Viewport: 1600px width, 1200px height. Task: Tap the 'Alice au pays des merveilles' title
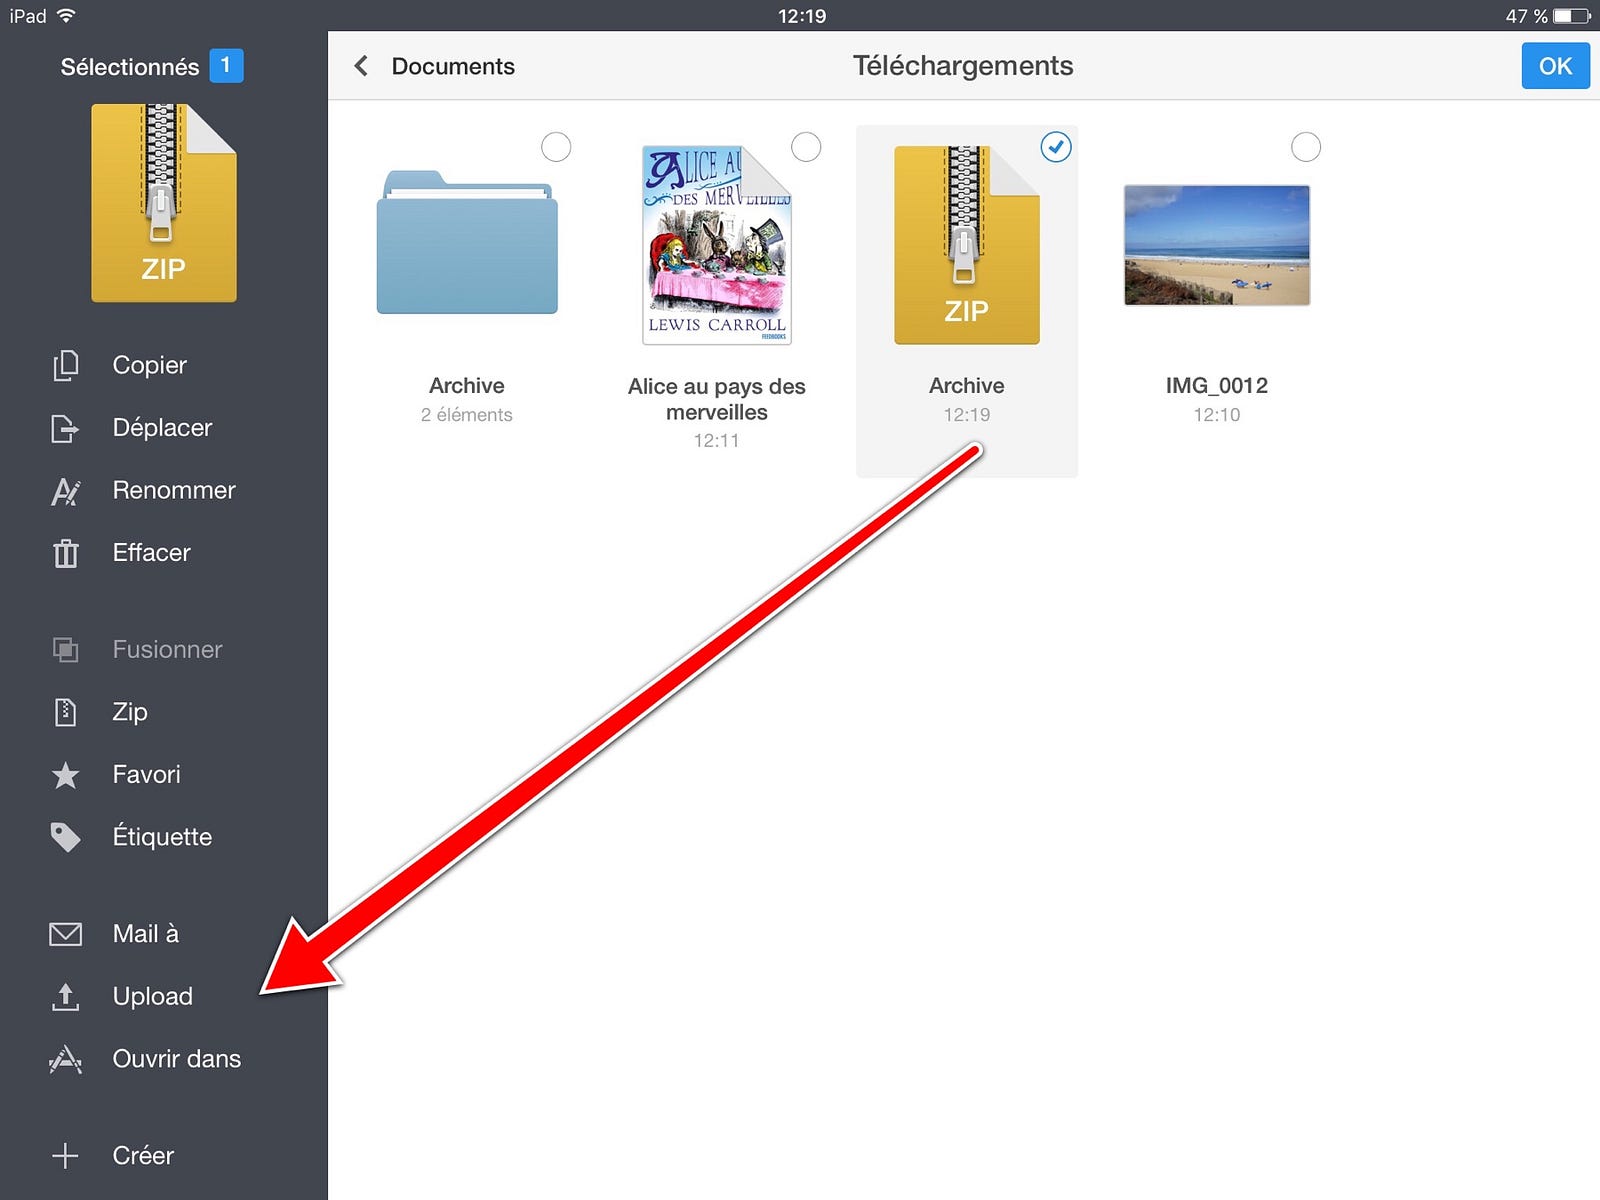tap(717, 399)
